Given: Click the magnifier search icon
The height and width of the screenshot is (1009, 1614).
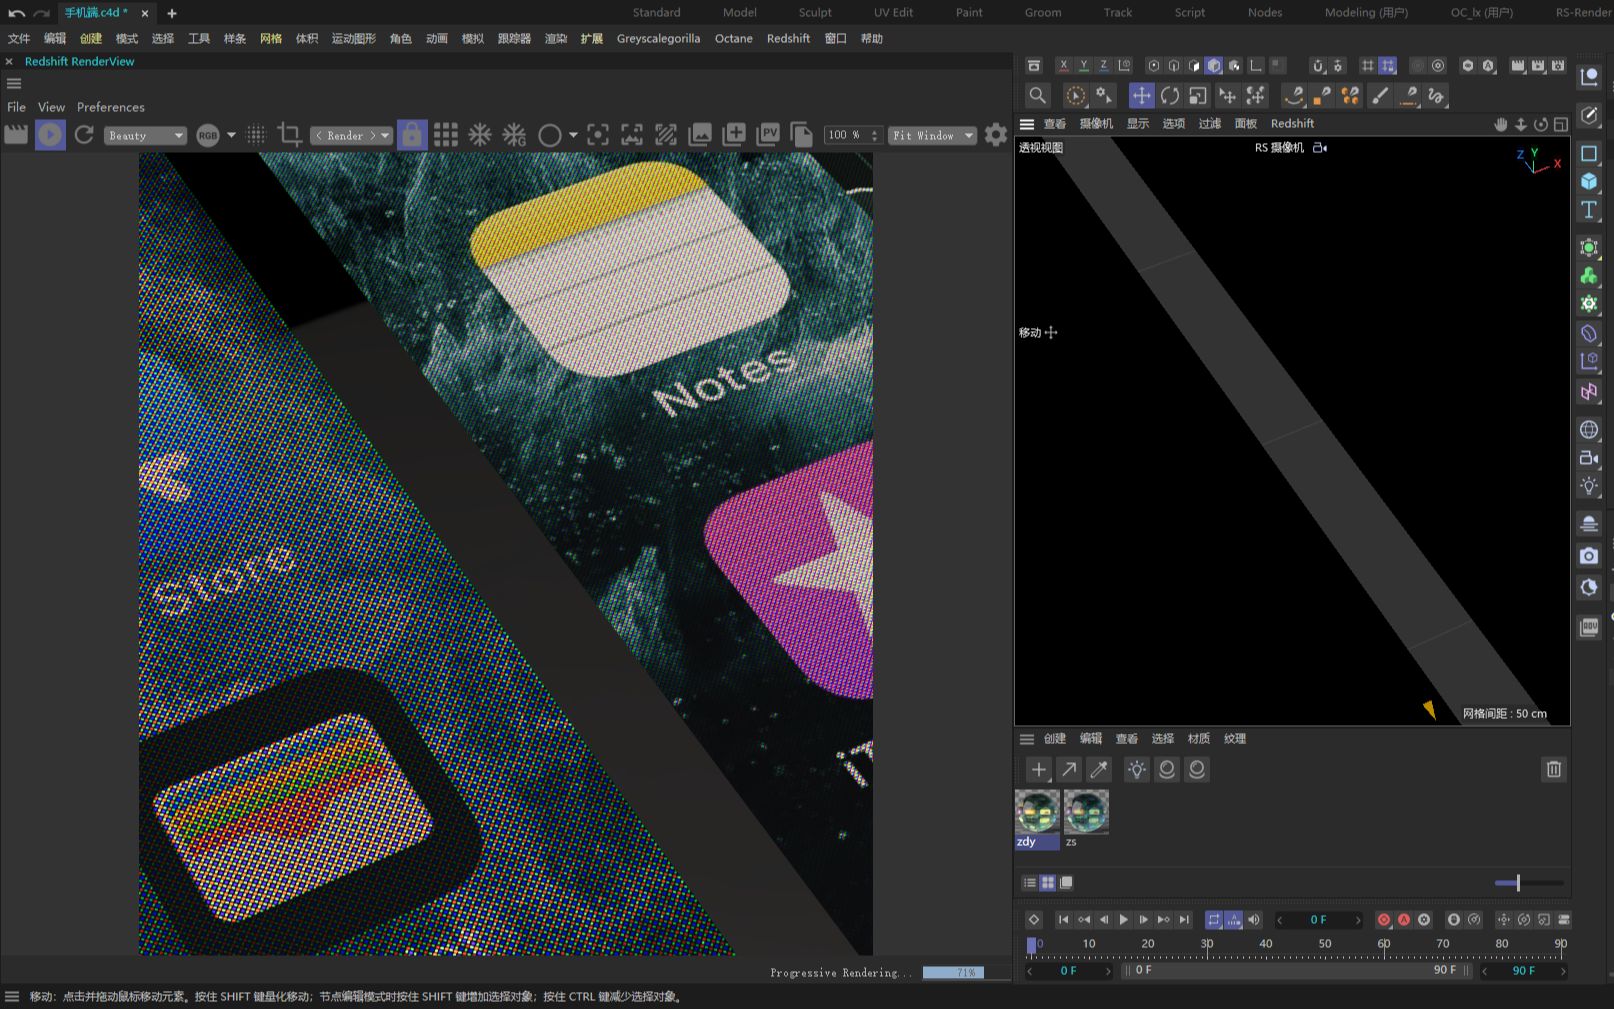Looking at the screenshot, I should (x=1038, y=95).
